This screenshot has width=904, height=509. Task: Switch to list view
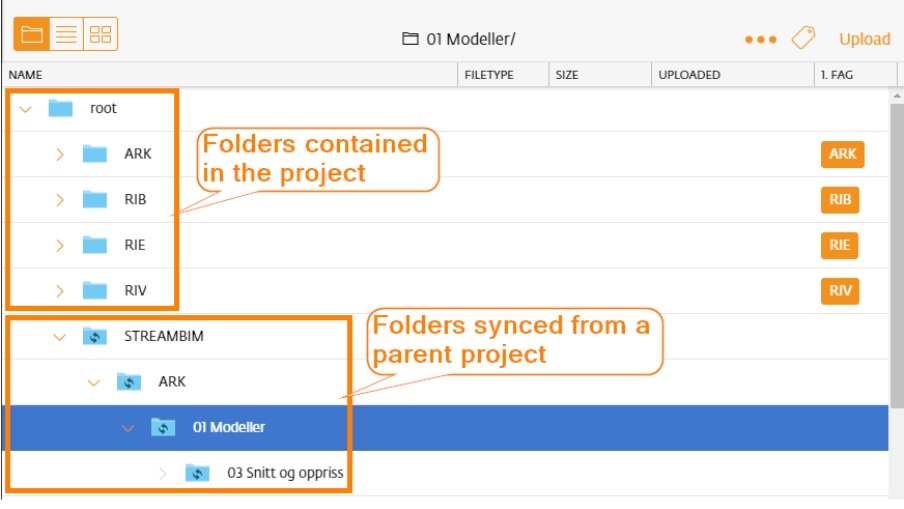coord(66,35)
